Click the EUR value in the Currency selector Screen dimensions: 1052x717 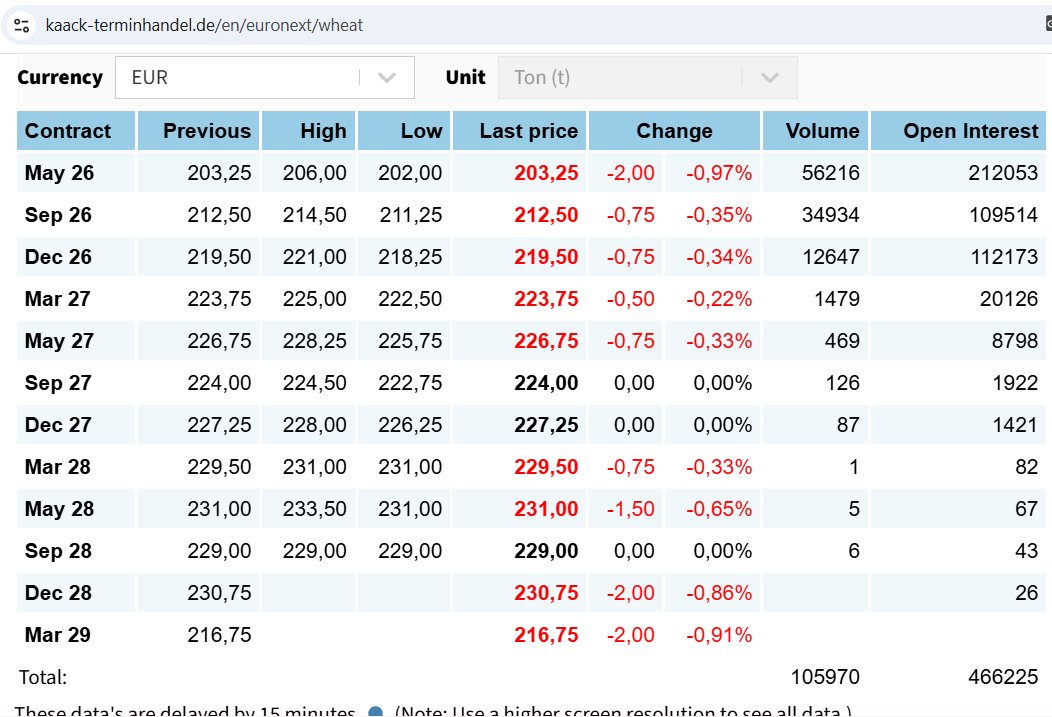[x=150, y=78]
